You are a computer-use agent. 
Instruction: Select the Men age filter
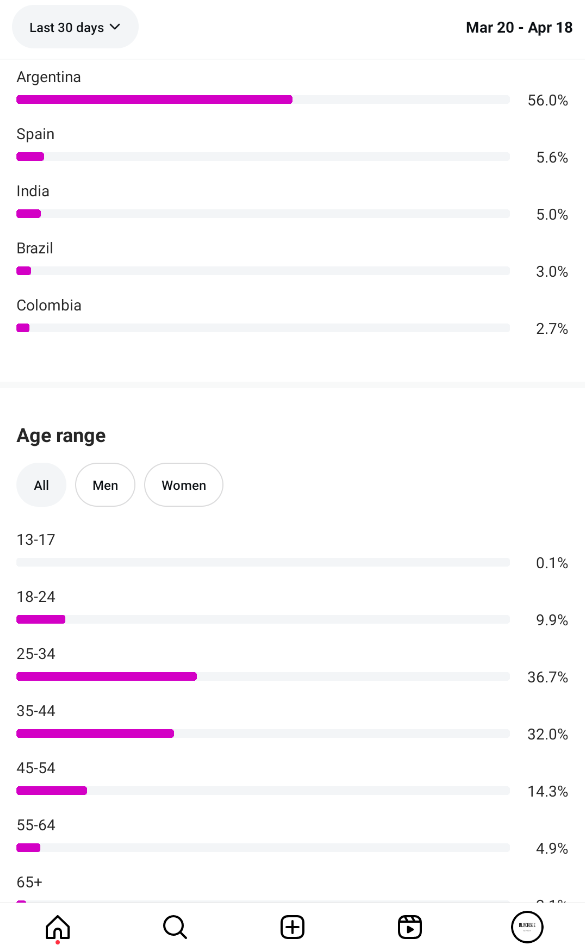(105, 485)
